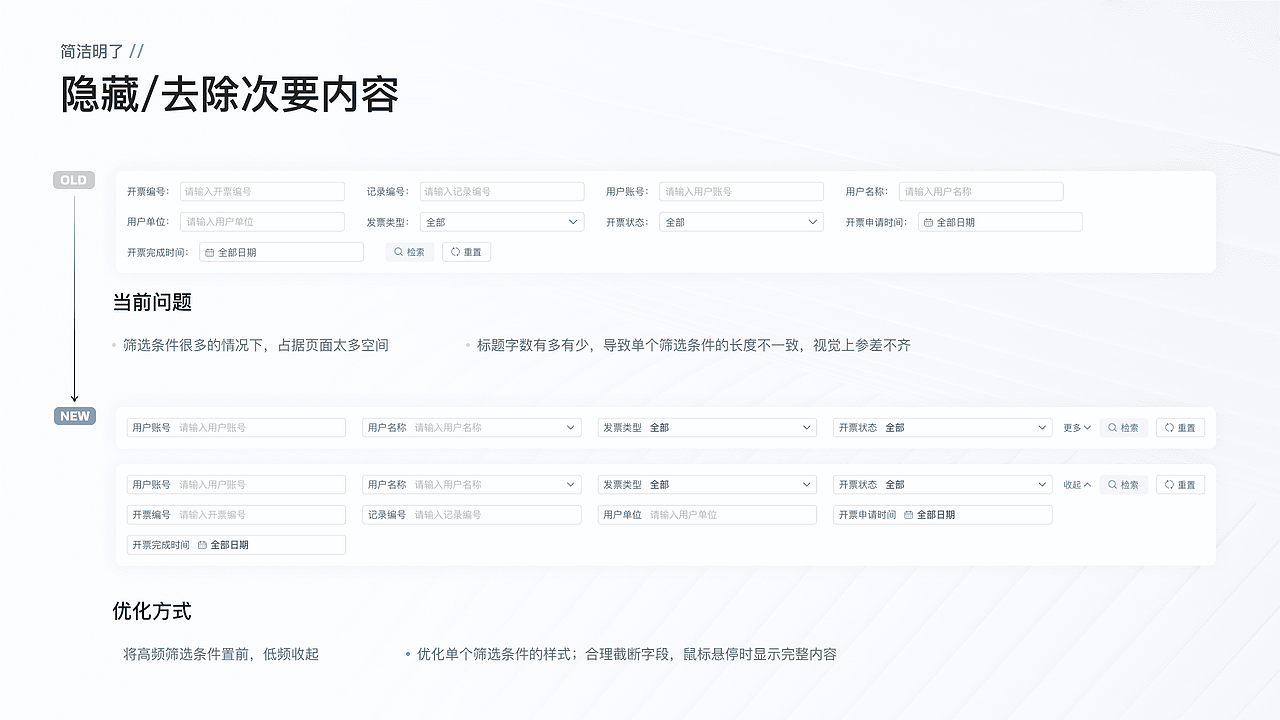Click the 优化方式 heading

[152, 611]
